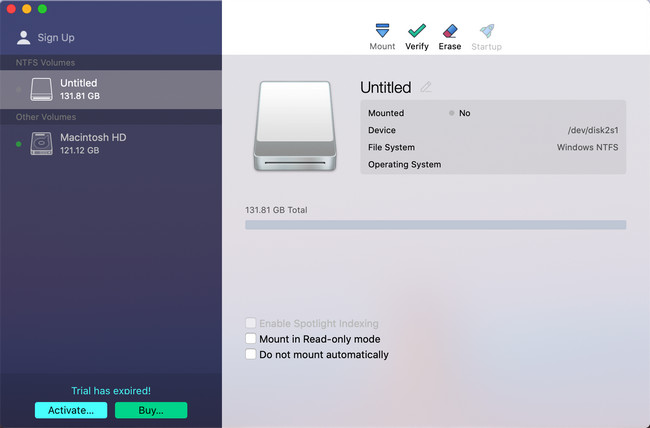This screenshot has height=428, width=650.
Task: Click the 131.81 GB Total label
Action: tap(276, 210)
